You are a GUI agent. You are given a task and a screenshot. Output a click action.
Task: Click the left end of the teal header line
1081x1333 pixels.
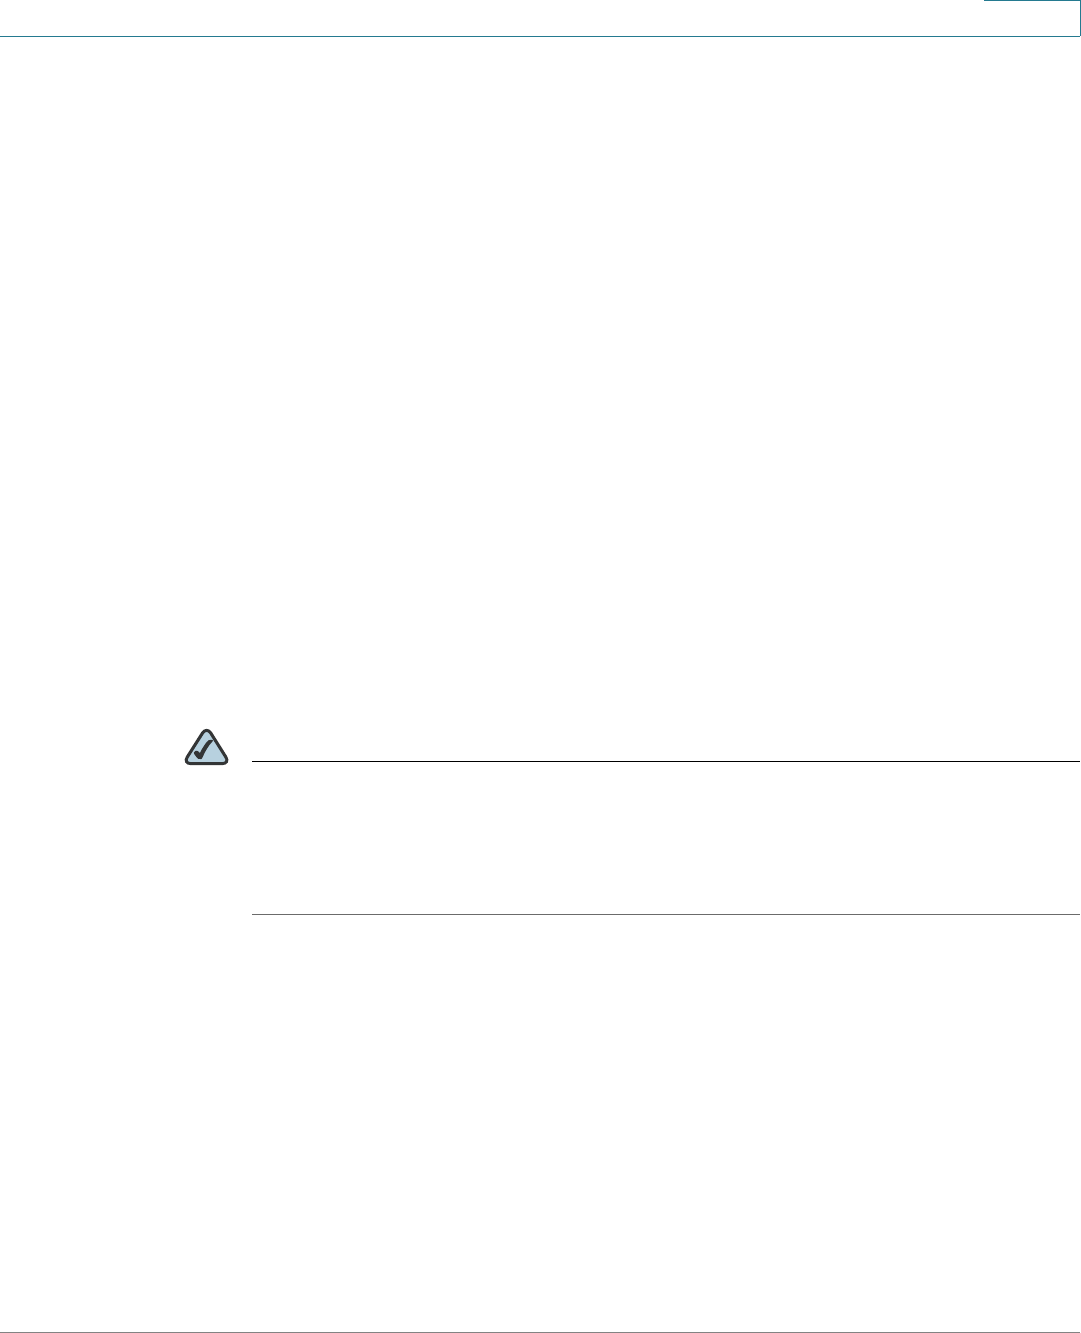(x=5, y=37)
